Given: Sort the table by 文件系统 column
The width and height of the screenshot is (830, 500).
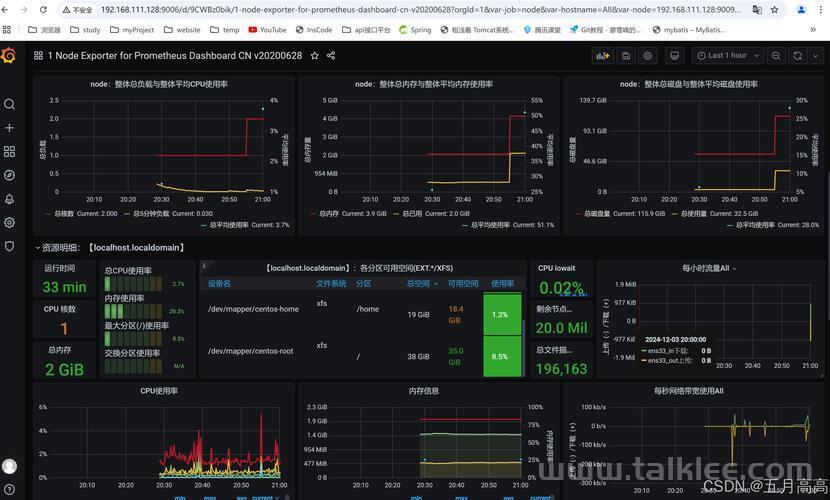Looking at the screenshot, I should pyautogui.click(x=331, y=284).
